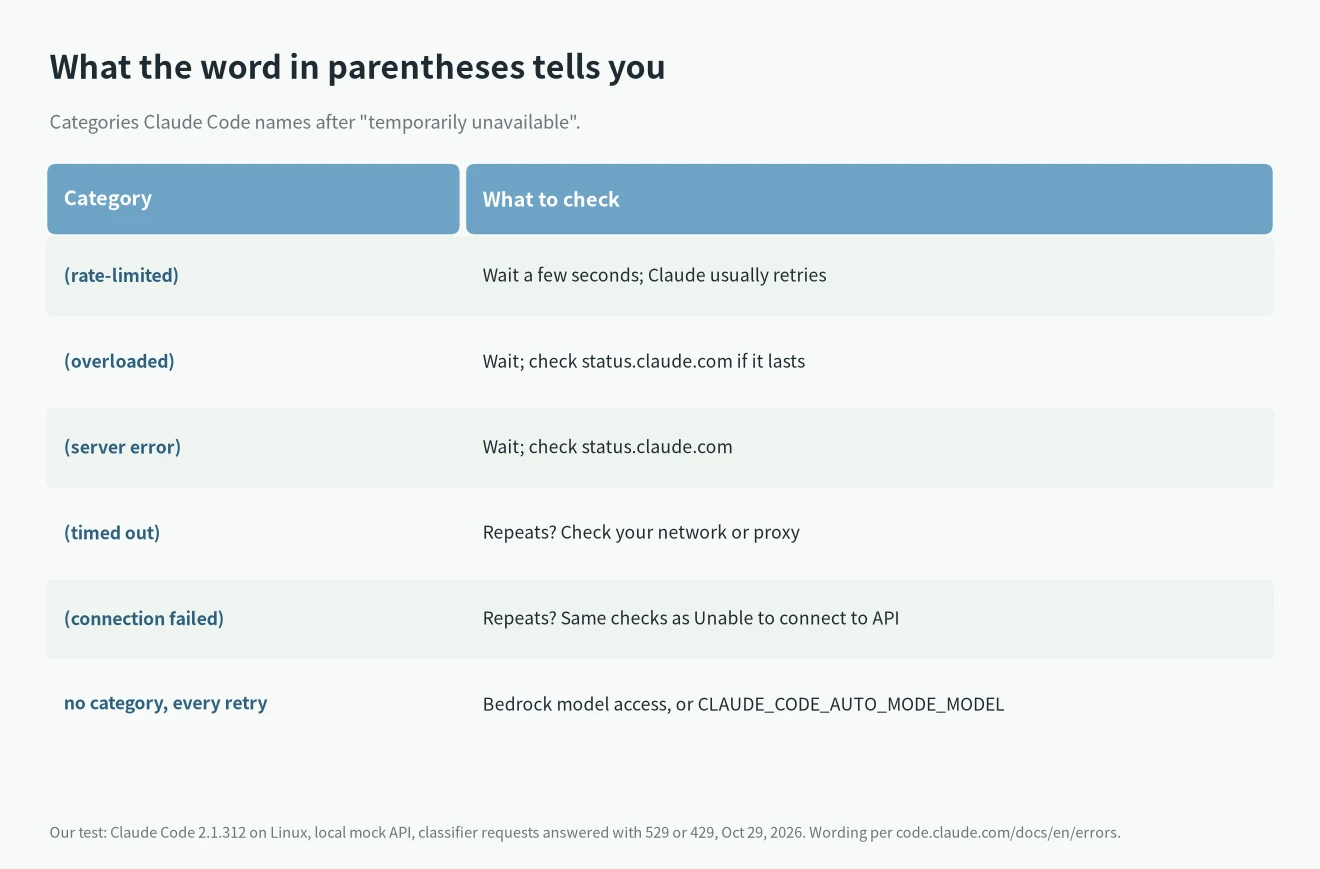Click the Bedrock model access text
The width and height of the screenshot is (1320, 869).
(576, 704)
